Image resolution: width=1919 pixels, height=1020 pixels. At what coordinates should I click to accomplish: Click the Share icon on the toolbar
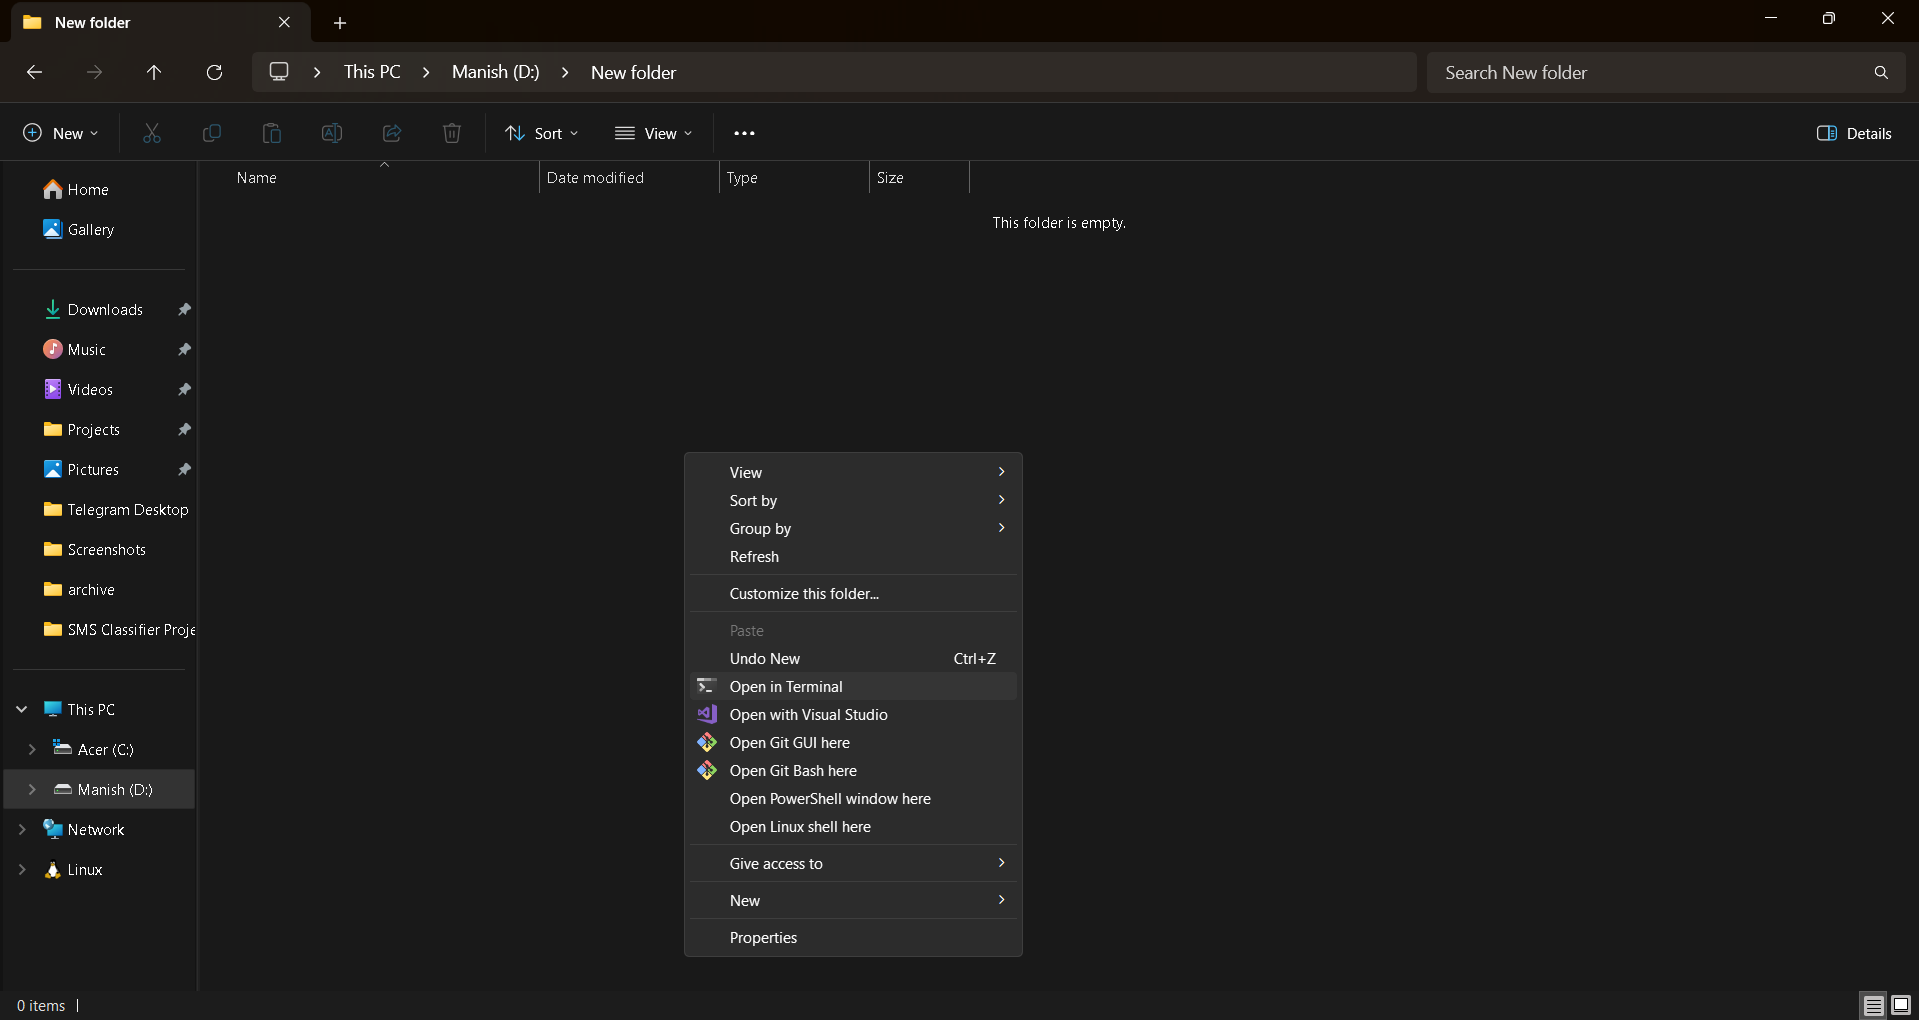coord(391,133)
